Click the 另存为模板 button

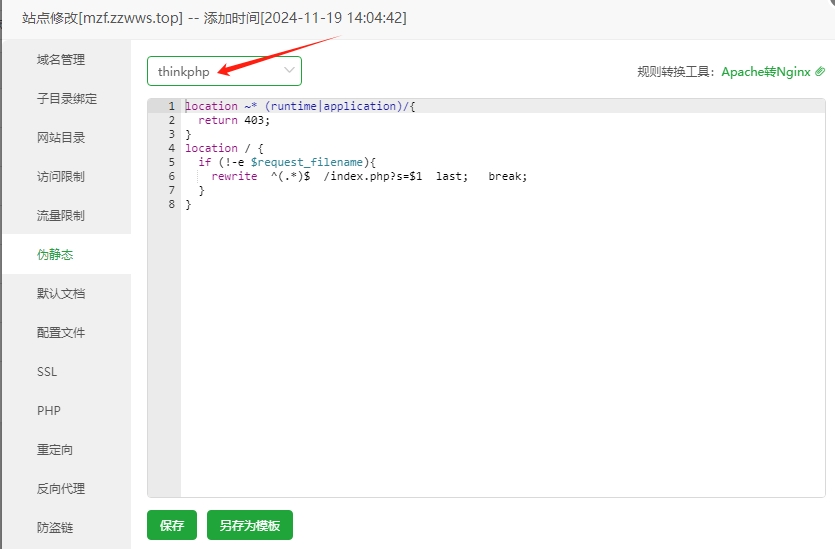[250, 525]
